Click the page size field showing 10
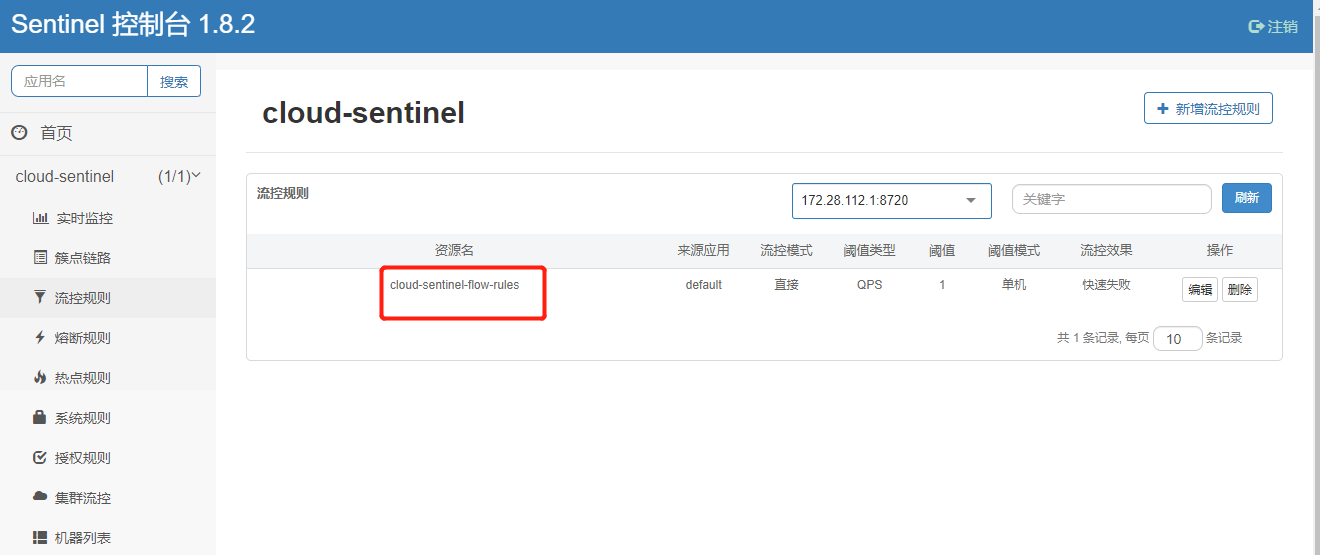The width and height of the screenshot is (1320, 555). 1177,338
